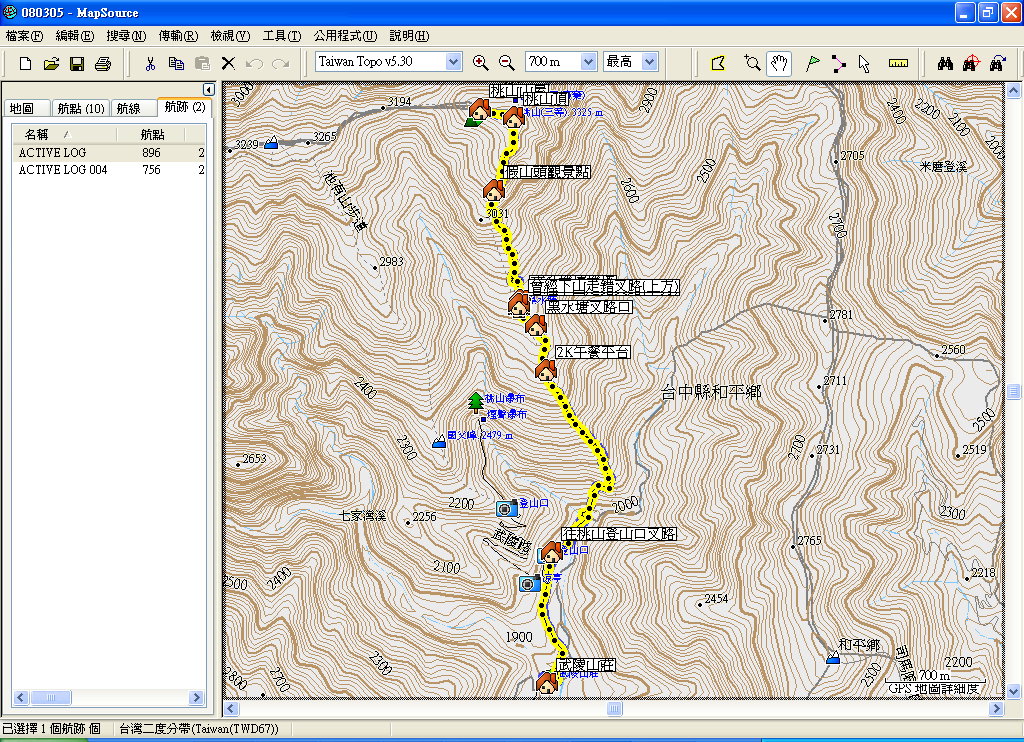This screenshot has width=1024, height=742.
Task: Select the zoom tool in the toolbar
Action: [x=752, y=63]
